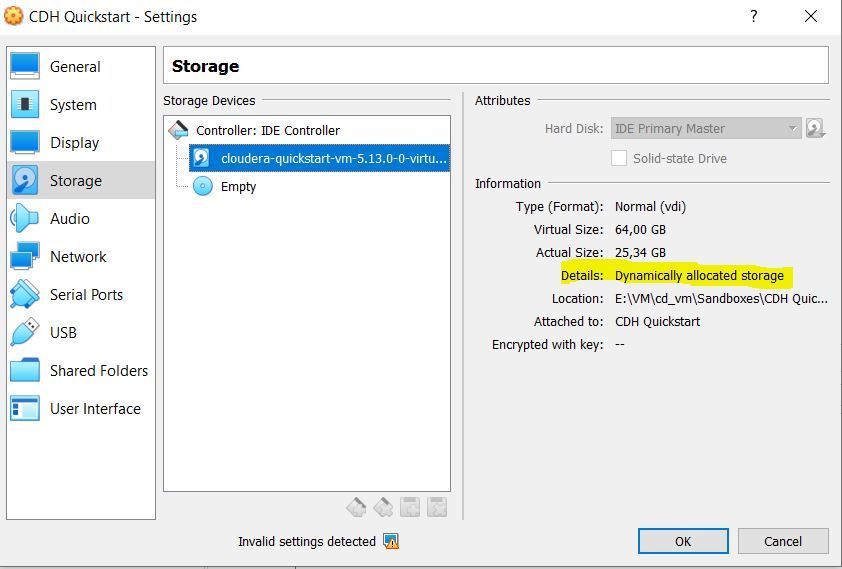
Task: Switch to the Shared Folders section
Action: click(x=81, y=370)
